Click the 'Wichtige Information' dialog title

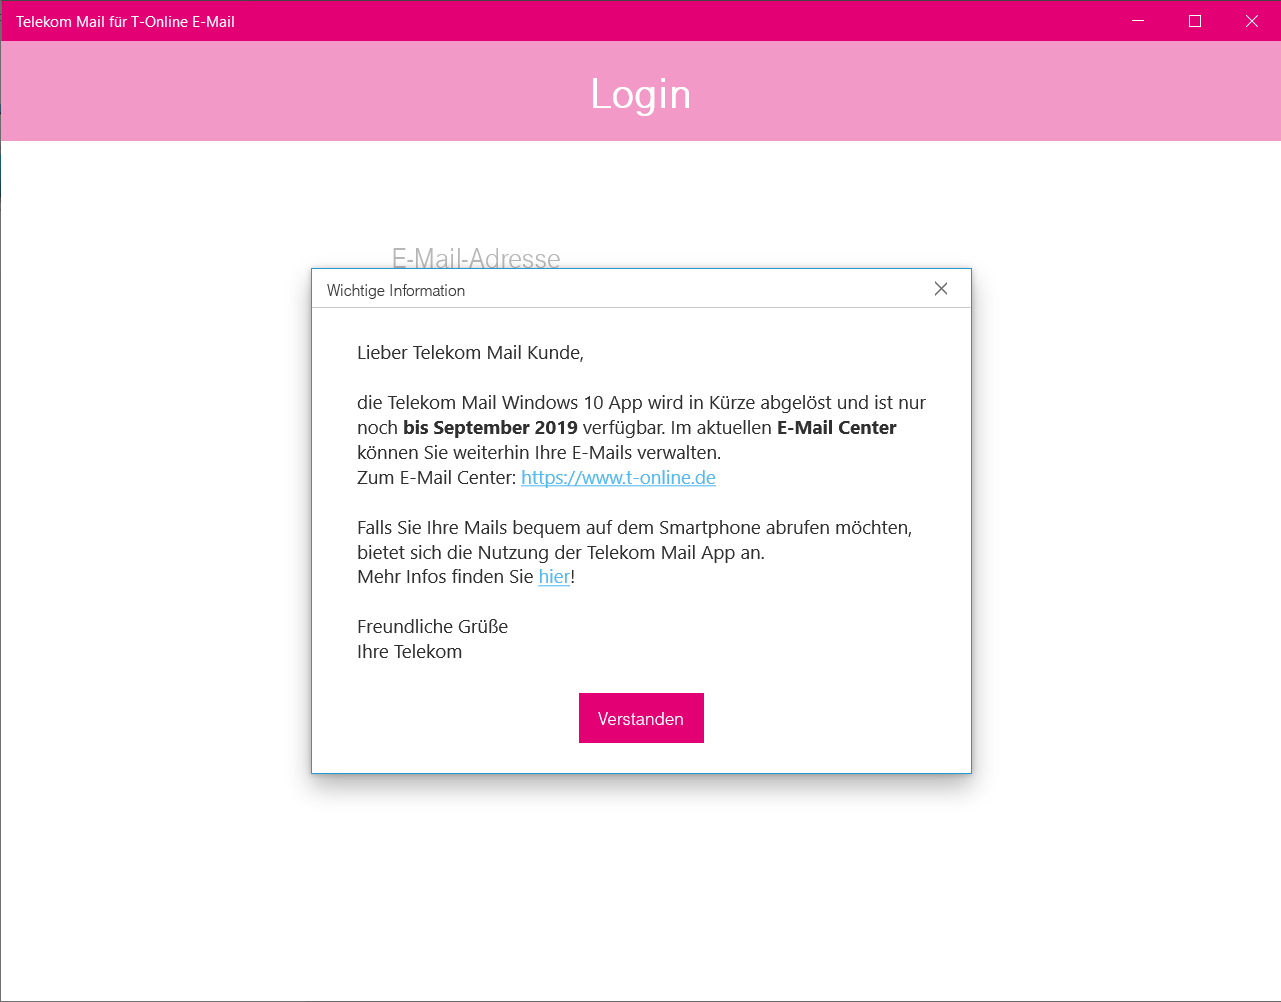pos(396,290)
